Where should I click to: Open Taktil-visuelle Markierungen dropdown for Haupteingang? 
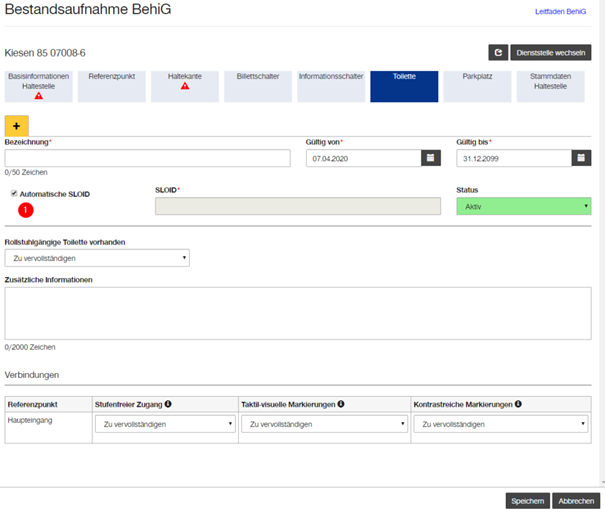click(324, 424)
